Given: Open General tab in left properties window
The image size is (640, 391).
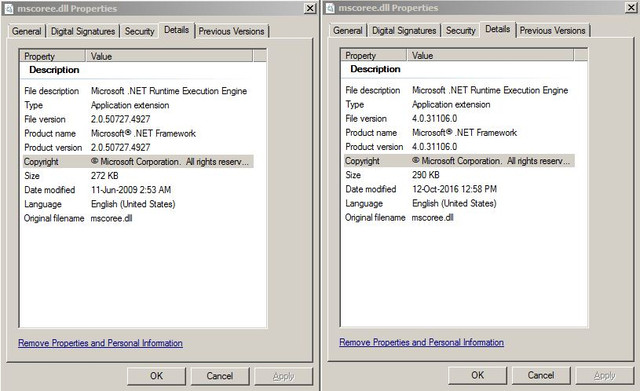Looking at the screenshot, I should point(27,31).
